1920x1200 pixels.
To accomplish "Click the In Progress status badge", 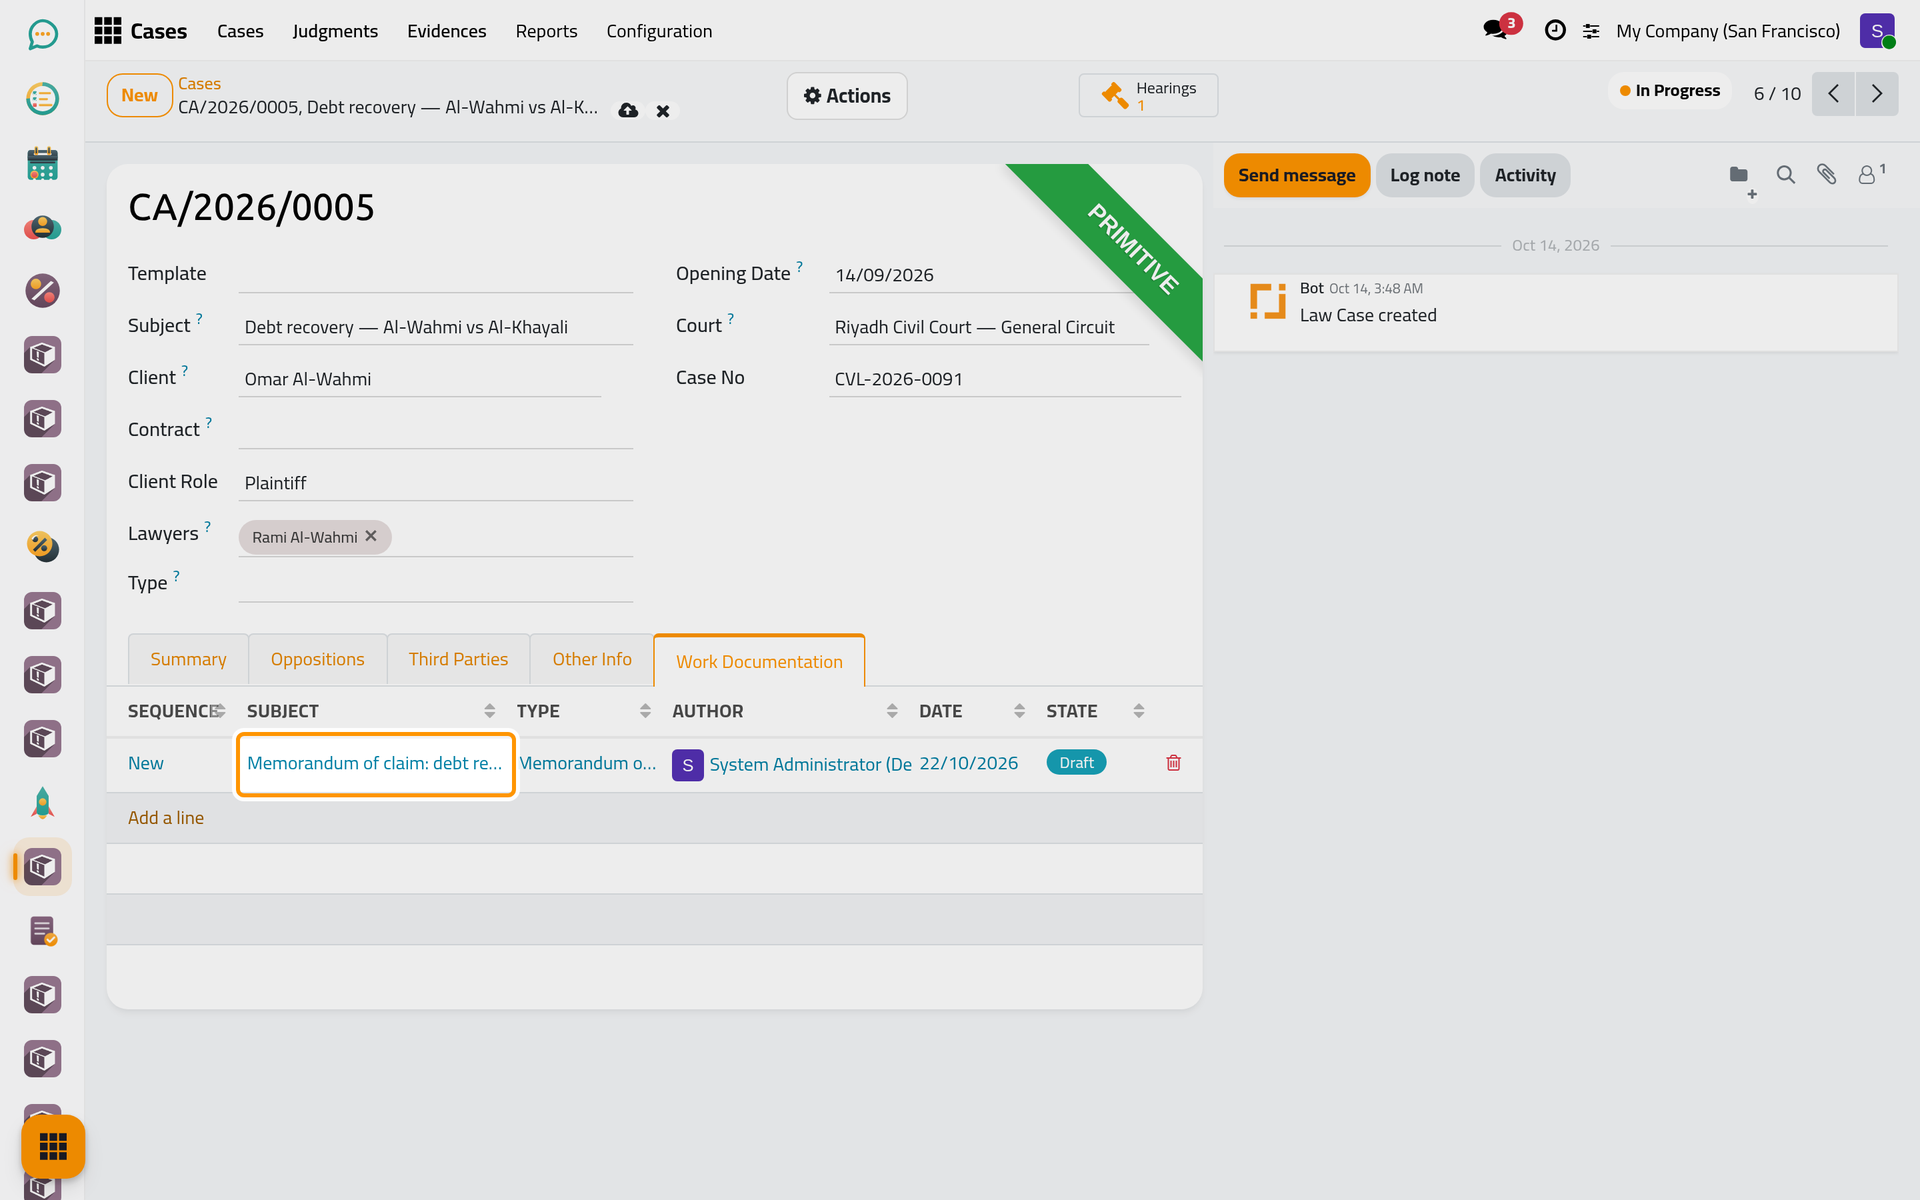I will click(1670, 91).
